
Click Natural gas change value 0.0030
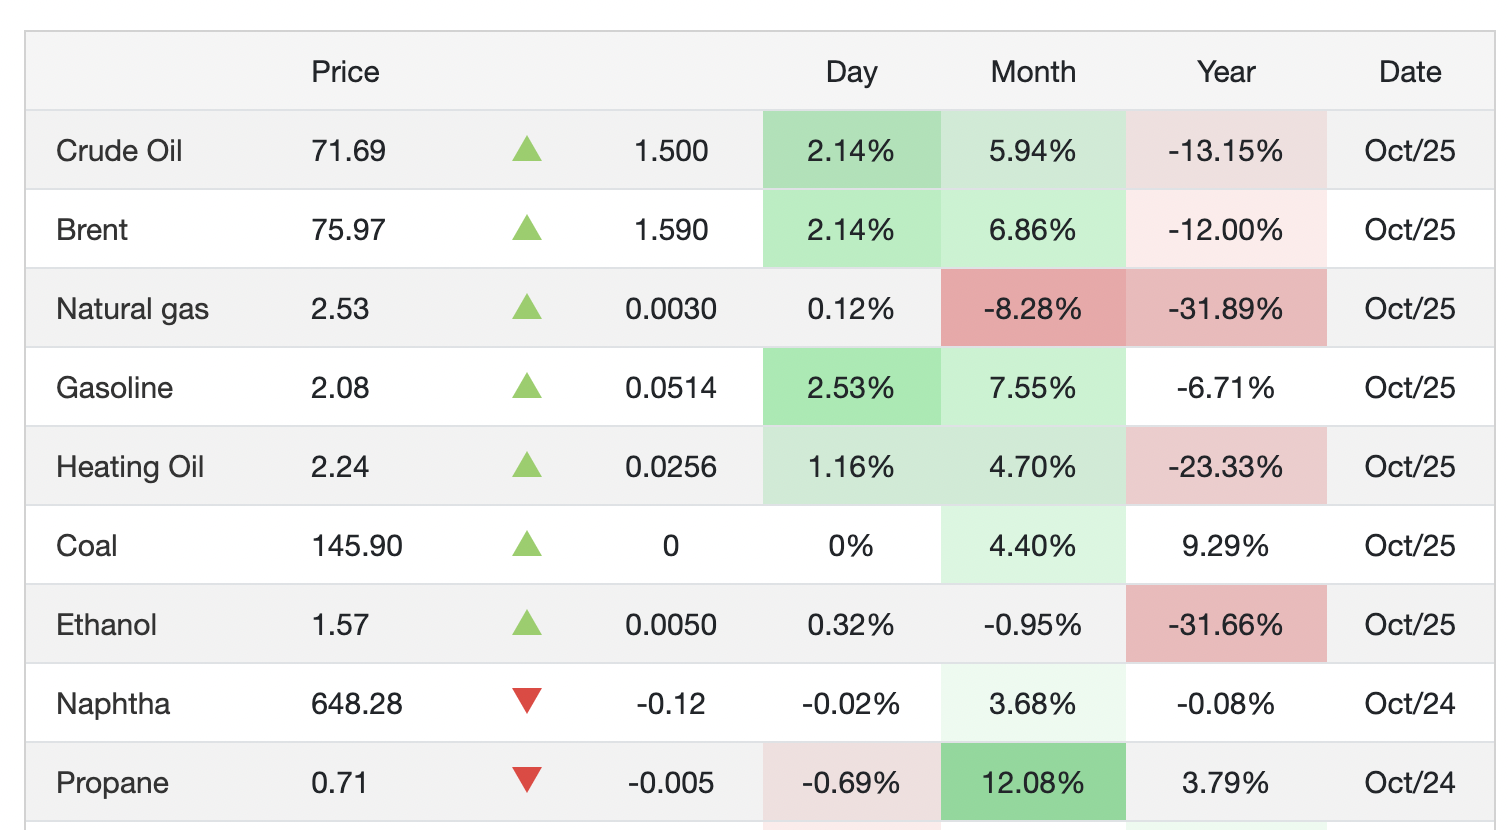(x=671, y=309)
